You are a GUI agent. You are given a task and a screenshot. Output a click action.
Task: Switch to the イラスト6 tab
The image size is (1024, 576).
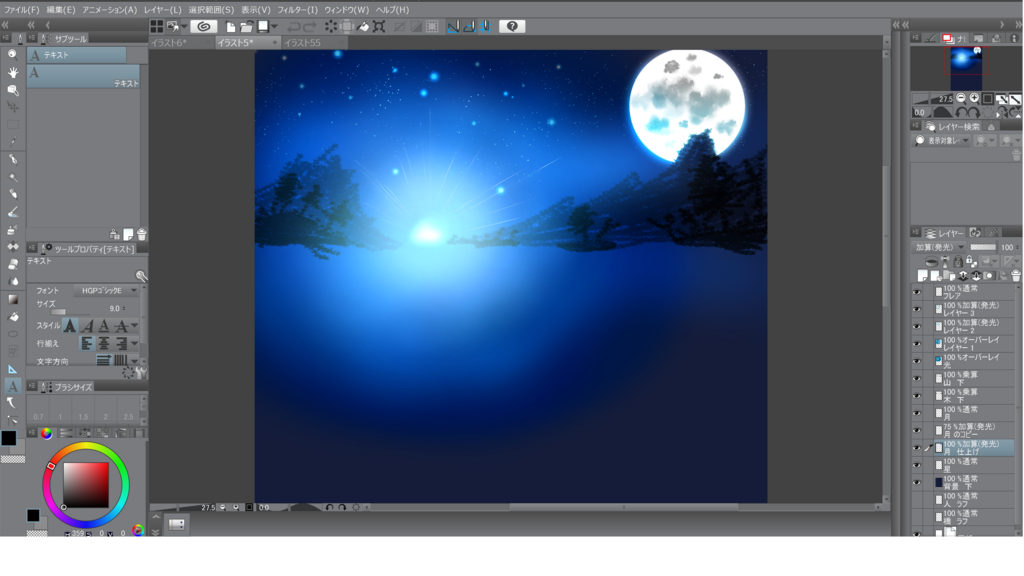tap(180, 42)
